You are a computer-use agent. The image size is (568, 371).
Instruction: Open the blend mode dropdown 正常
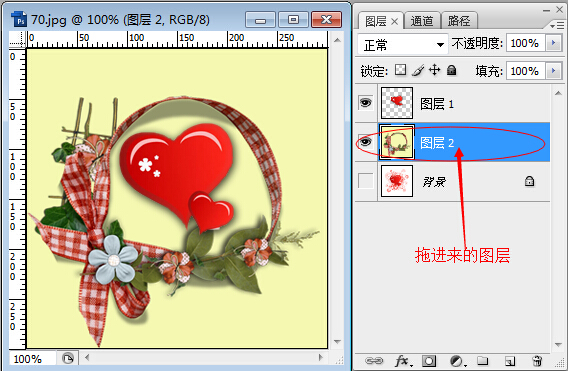(x=402, y=45)
